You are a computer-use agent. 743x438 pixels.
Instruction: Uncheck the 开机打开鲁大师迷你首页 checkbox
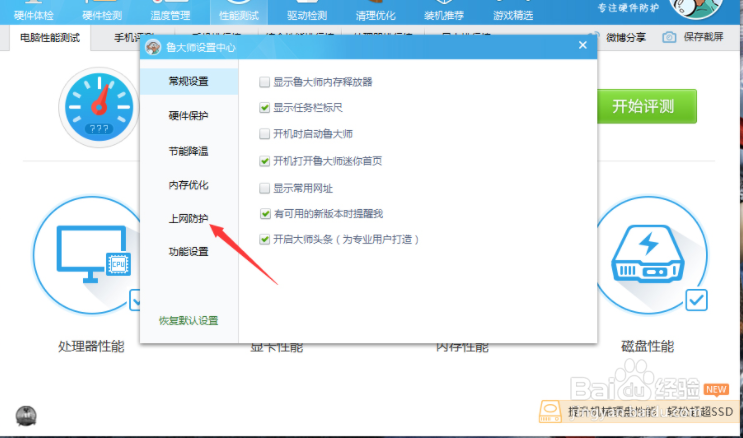[264, 161]
